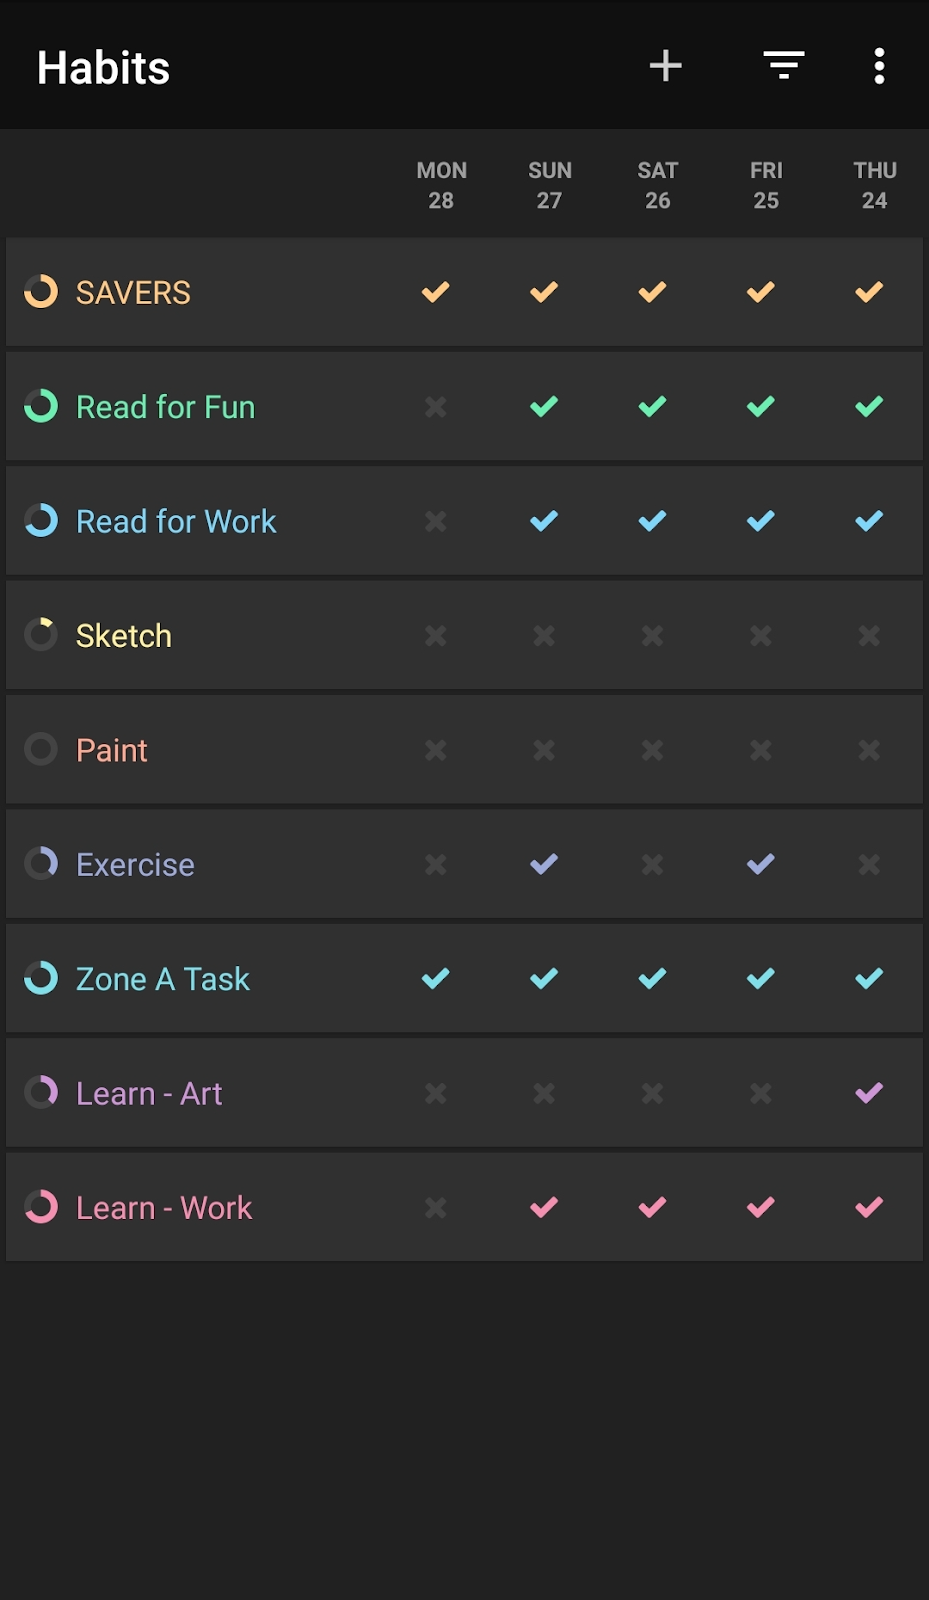Mark Paint done for Saturday 26

point(652,750)
